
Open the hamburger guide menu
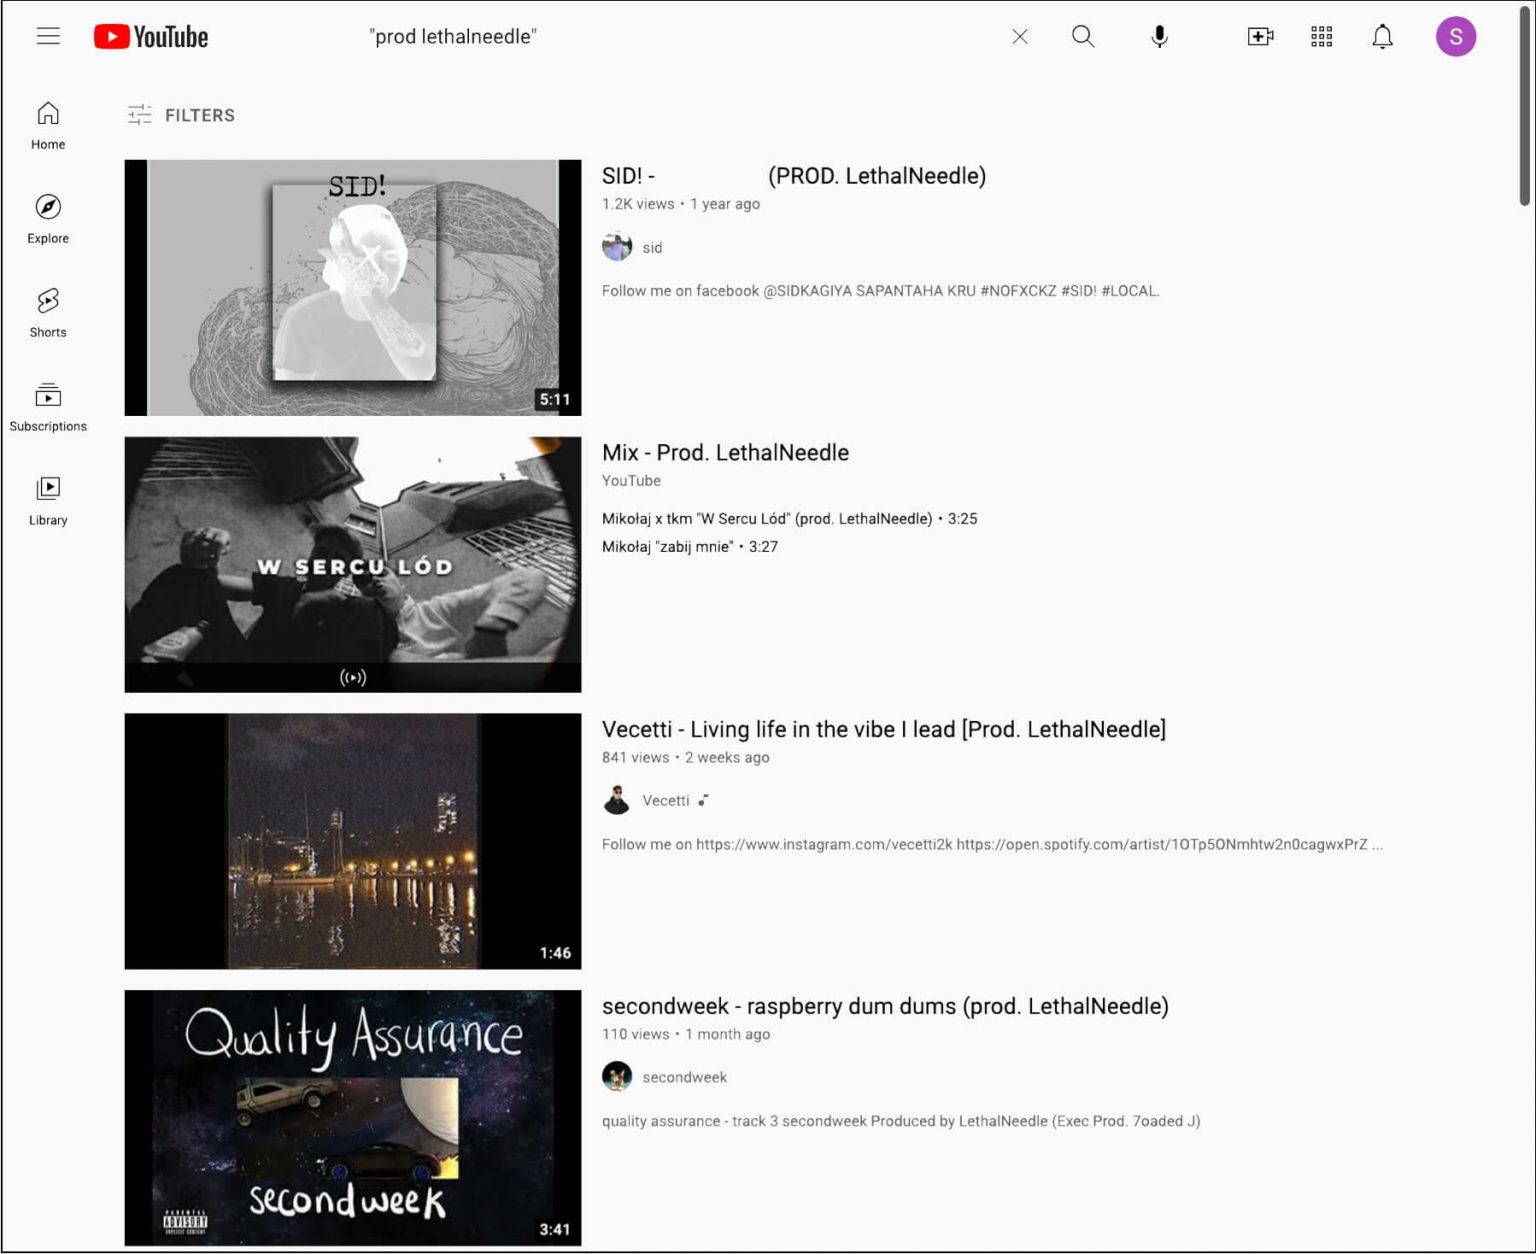click(x=48, y=37)
